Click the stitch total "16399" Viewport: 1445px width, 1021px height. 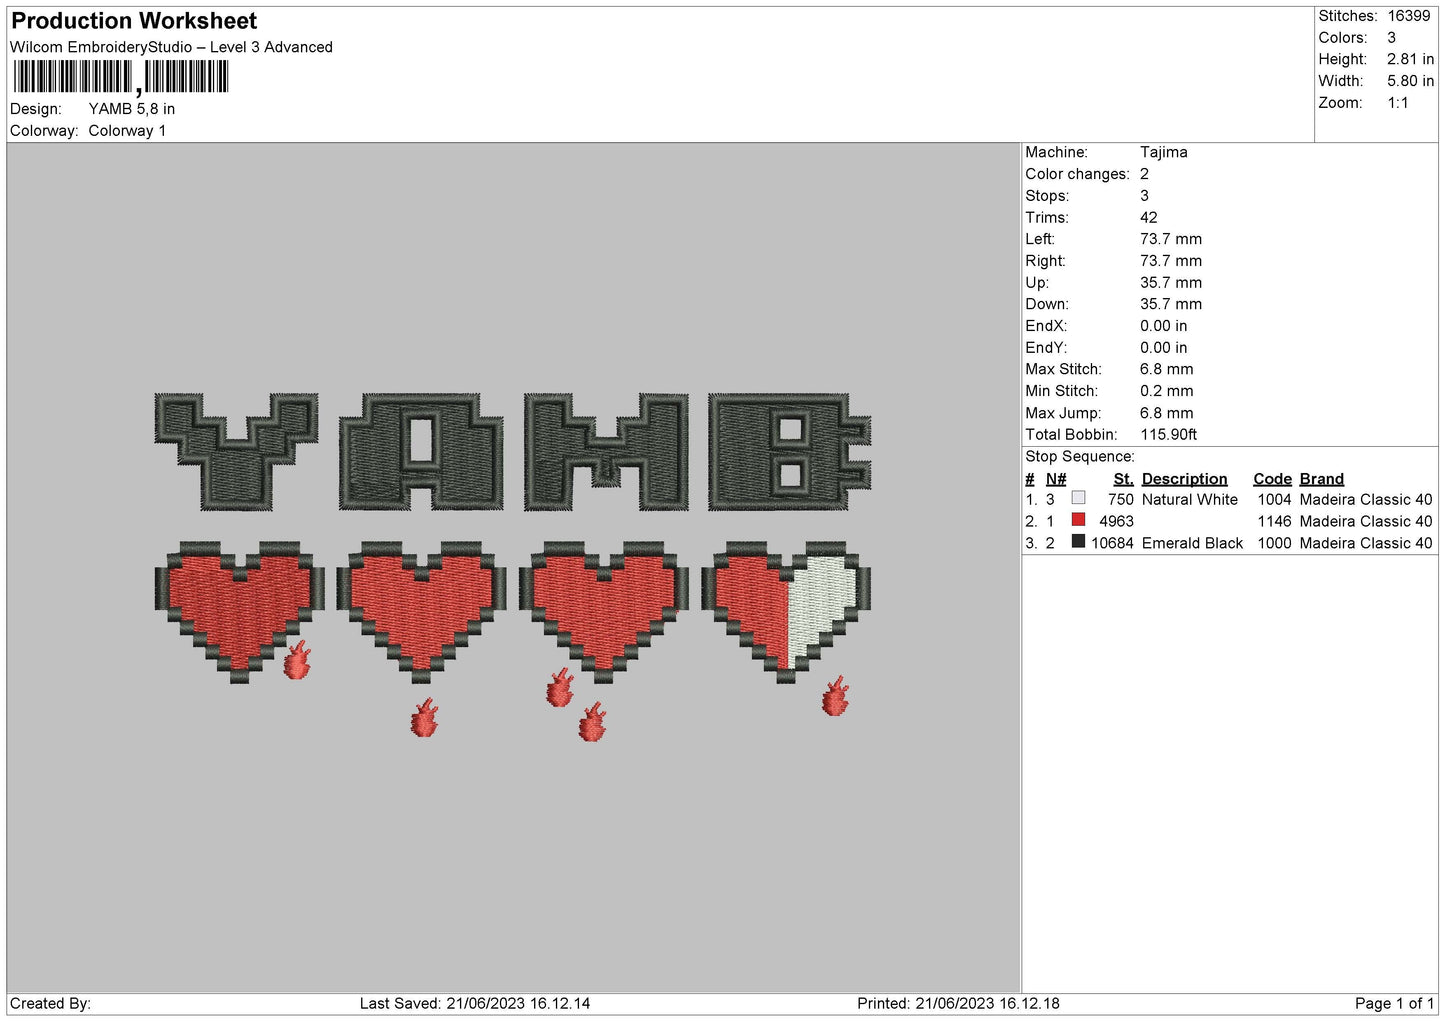(1409, 16)
